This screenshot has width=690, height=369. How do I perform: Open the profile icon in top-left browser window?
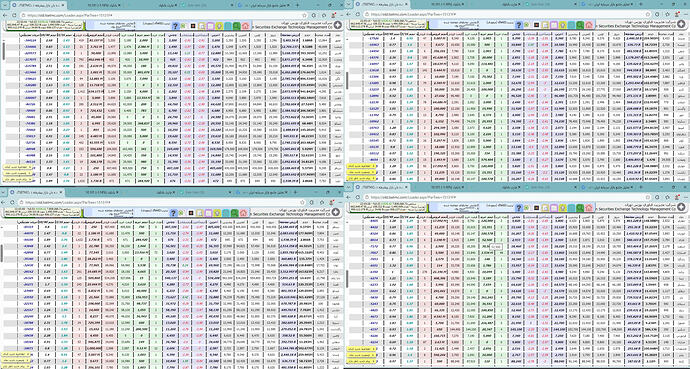click(333, 15)
